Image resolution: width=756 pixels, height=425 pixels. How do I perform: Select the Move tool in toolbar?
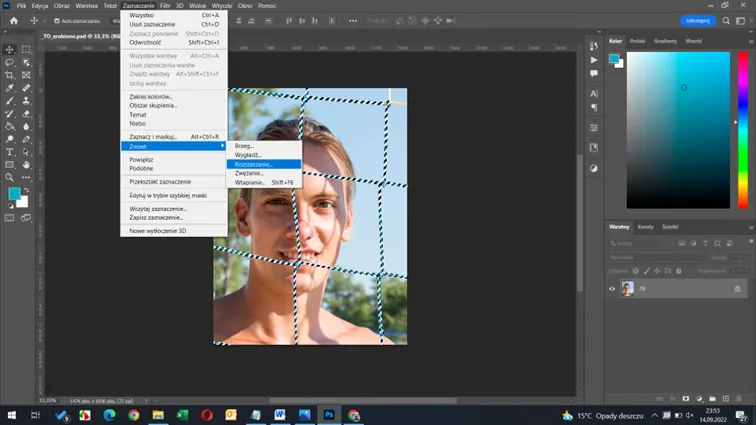coord(10,49)
